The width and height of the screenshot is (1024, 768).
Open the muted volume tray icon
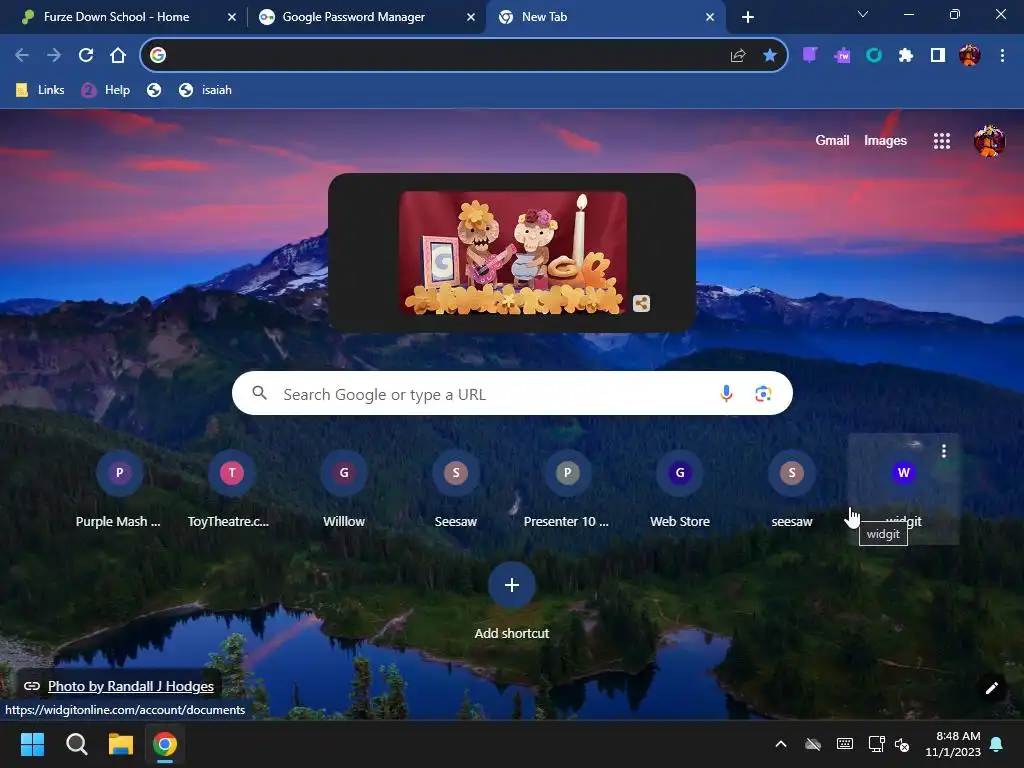(902, 744)
